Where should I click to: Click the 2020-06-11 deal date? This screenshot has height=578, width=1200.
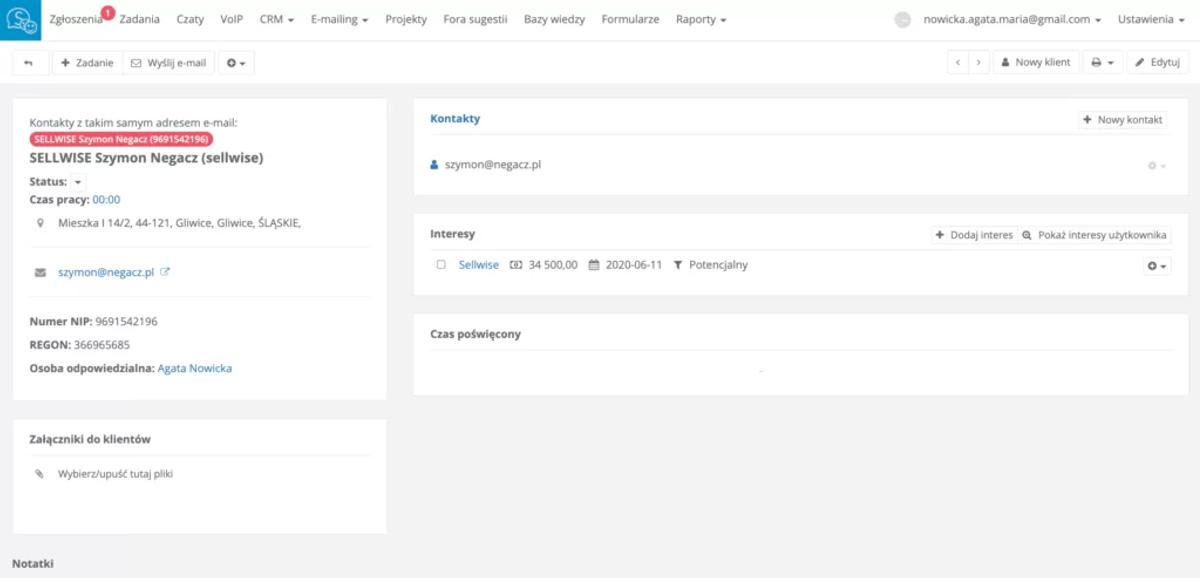click(634, 265)
